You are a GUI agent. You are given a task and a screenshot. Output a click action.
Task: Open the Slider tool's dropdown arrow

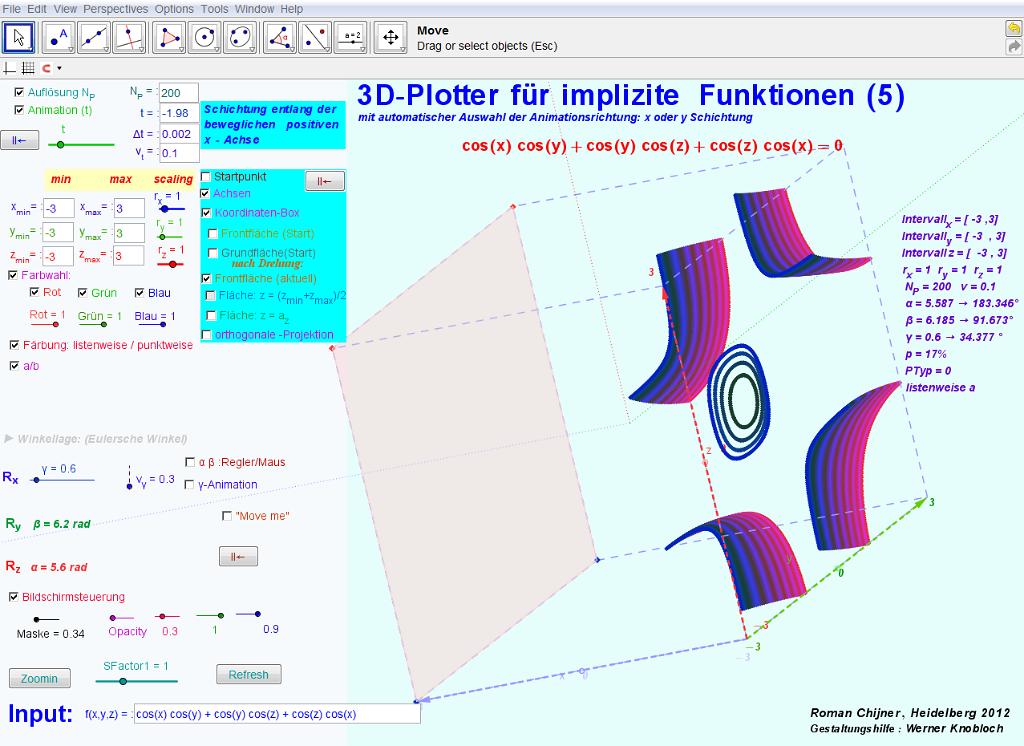pos(364,49)
